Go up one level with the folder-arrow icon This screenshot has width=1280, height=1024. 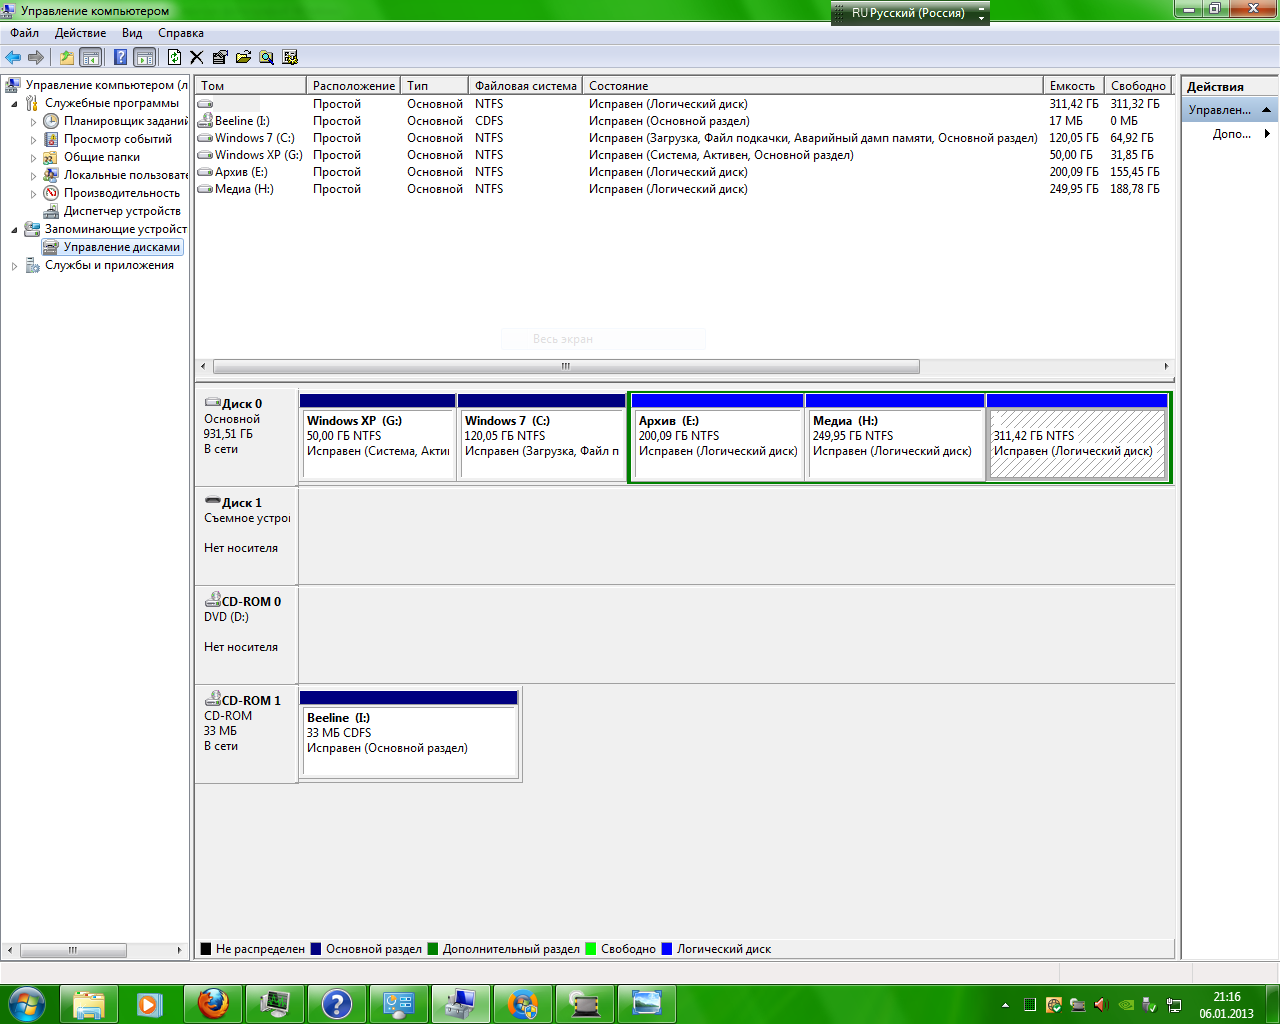click(67, 57)
